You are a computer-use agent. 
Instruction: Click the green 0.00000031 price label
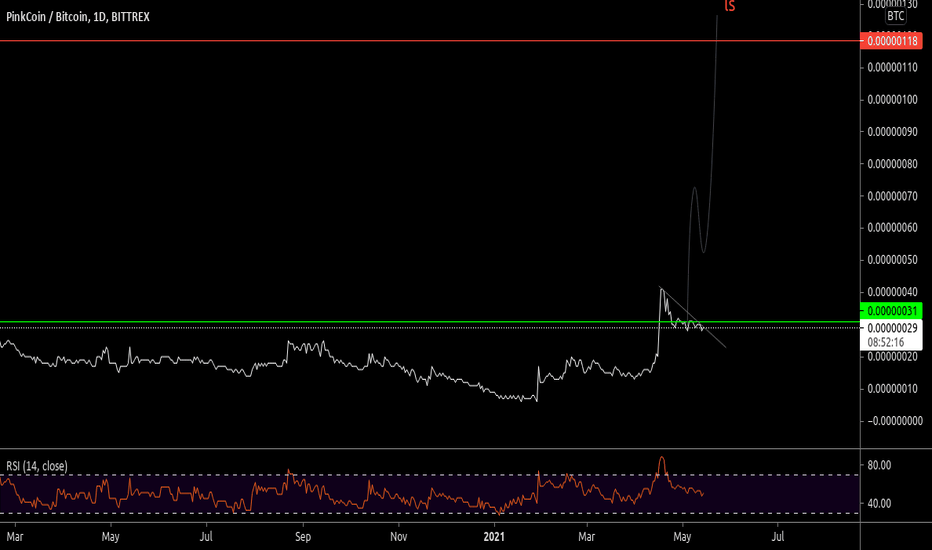pos(891,310)
